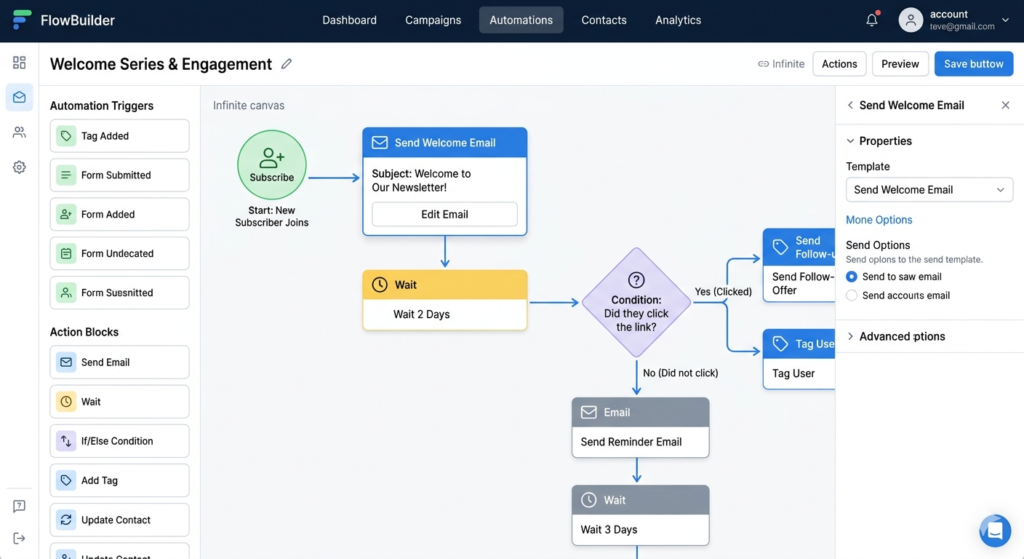The width and height of the screenshot is (1024, 559).
Task: Open the chat support bubble
Action: click(x=995, y=530)
